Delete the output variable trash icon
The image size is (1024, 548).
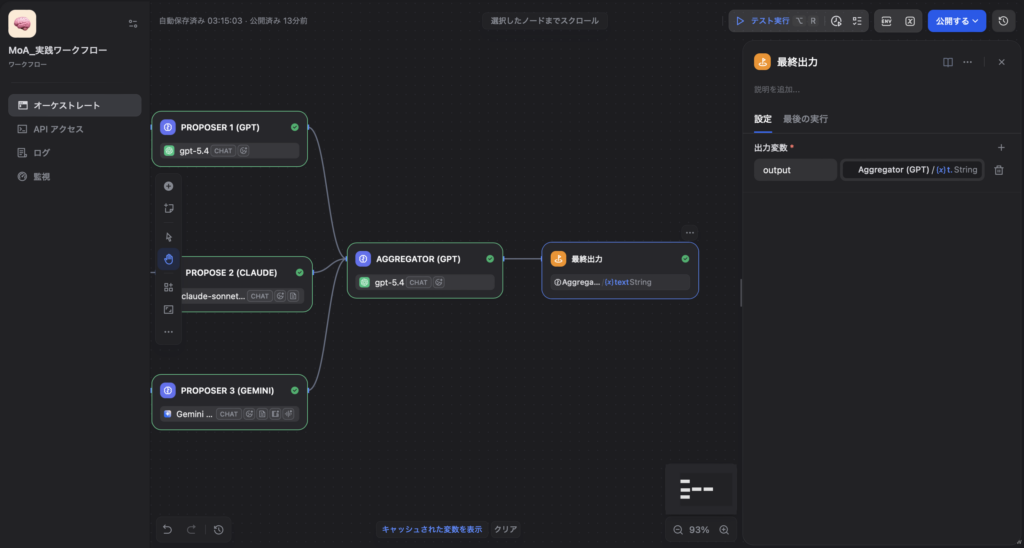[x=999, y=170]
